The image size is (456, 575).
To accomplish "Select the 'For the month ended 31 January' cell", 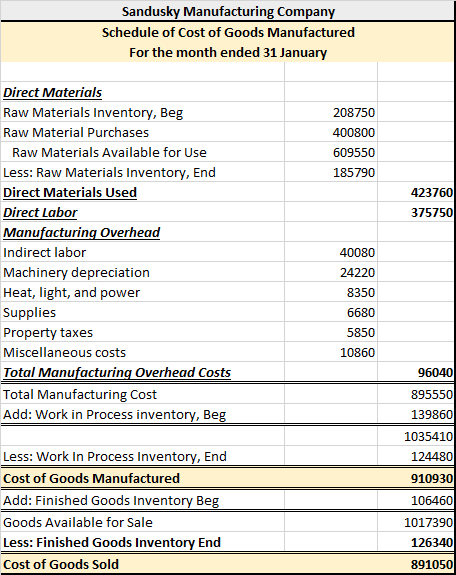I will click(228, 52).
